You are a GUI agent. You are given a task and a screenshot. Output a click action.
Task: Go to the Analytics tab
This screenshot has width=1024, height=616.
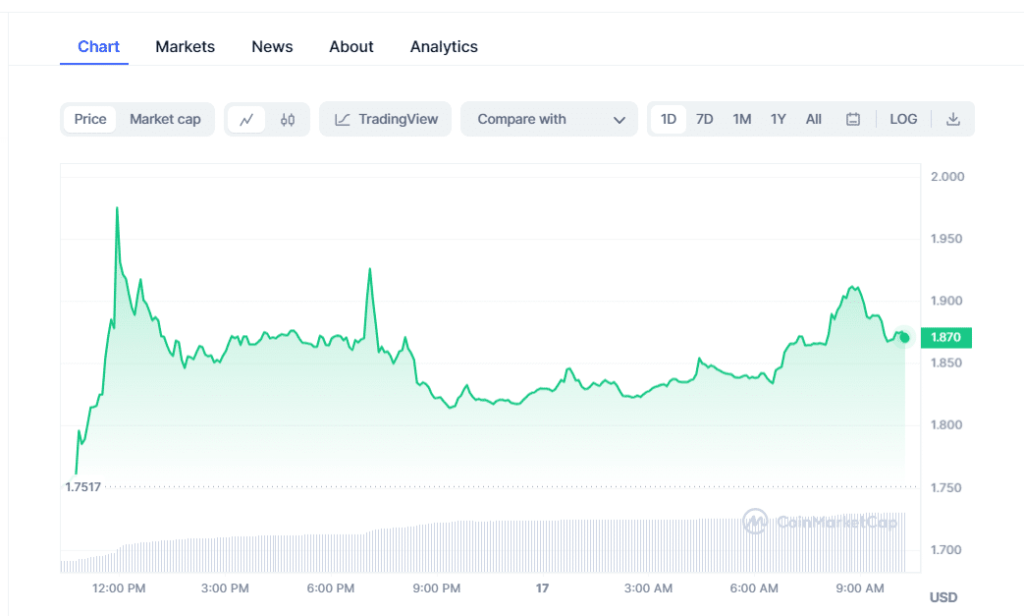click(x=444, y=47)
